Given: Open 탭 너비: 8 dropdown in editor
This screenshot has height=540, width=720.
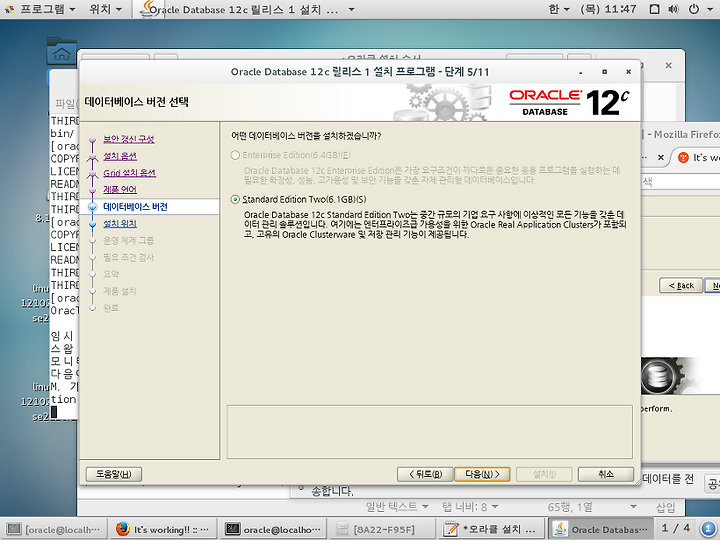Looking at the screenshot, I should (470, 507).
